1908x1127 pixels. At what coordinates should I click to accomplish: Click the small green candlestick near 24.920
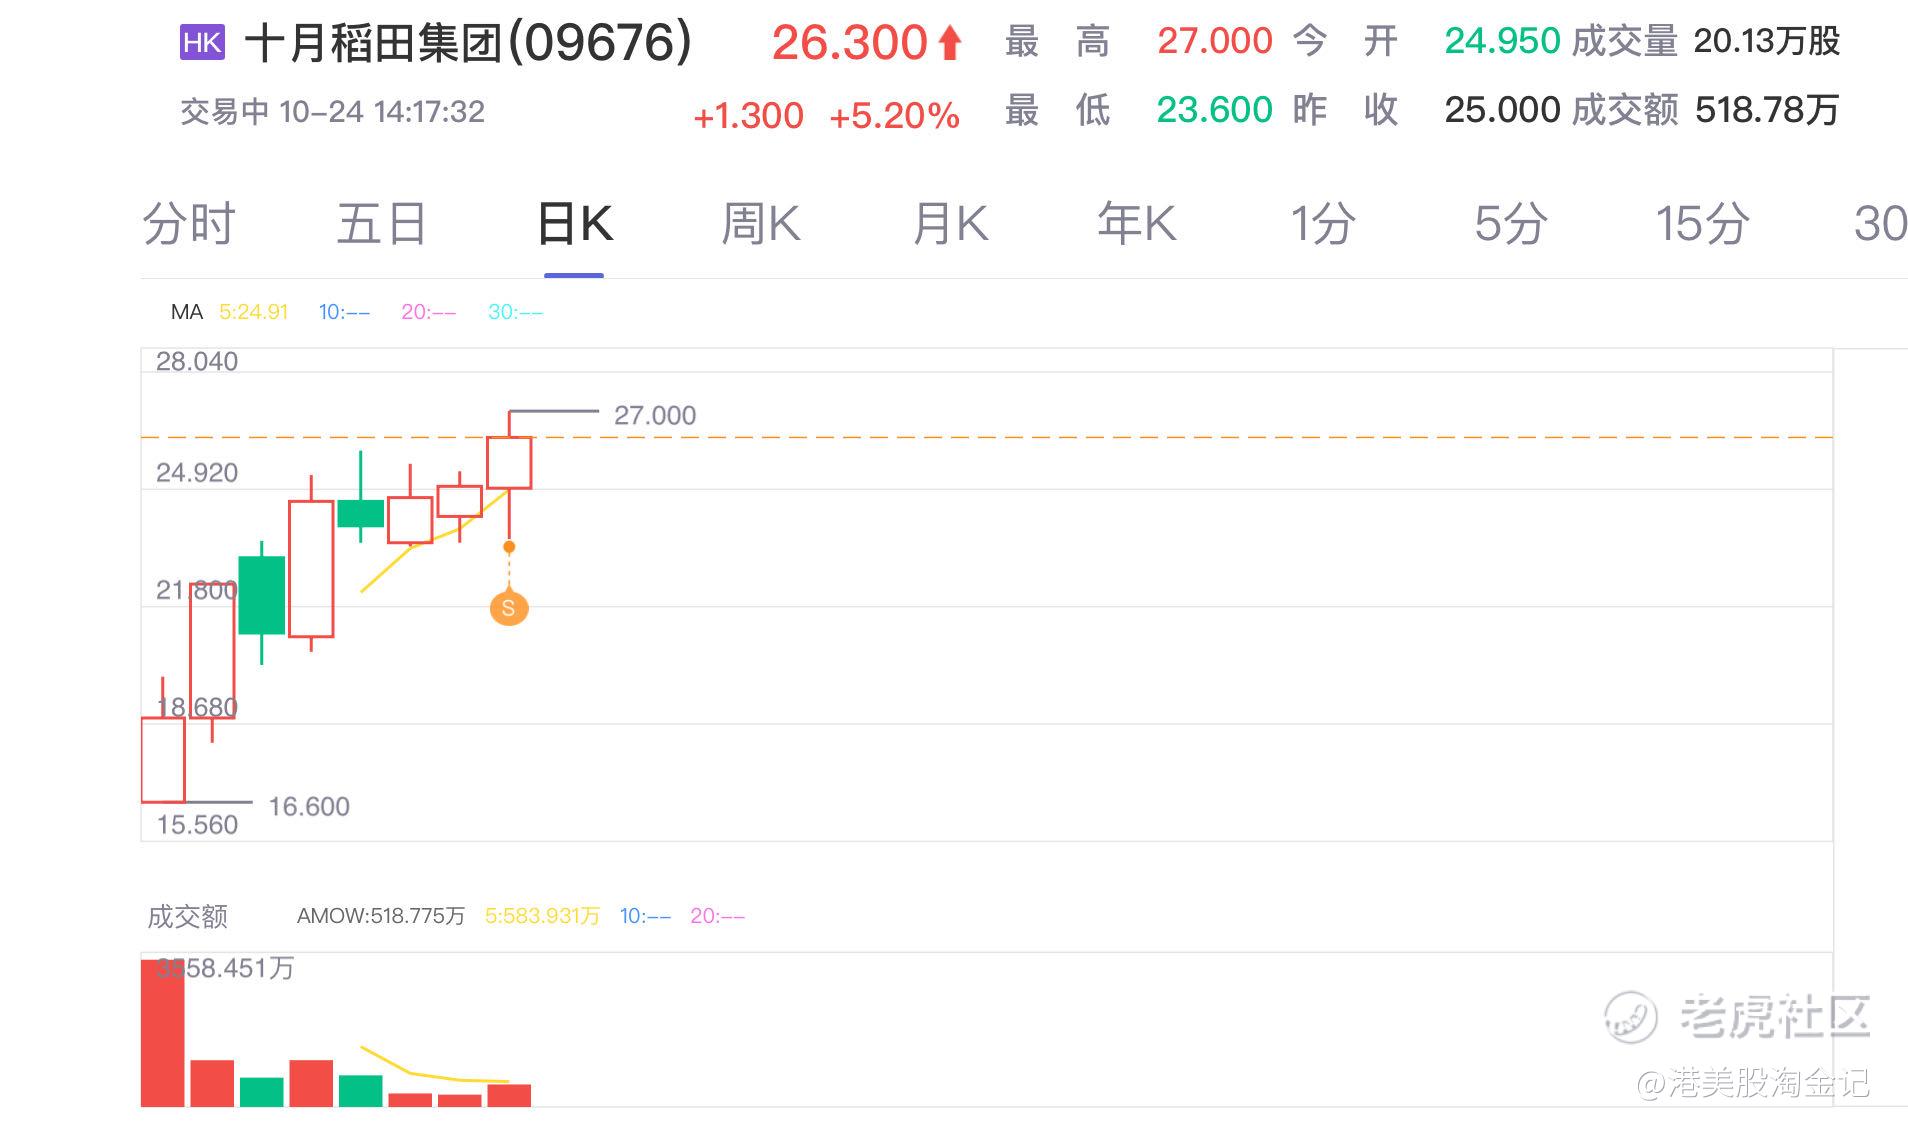tap(361, 513)
